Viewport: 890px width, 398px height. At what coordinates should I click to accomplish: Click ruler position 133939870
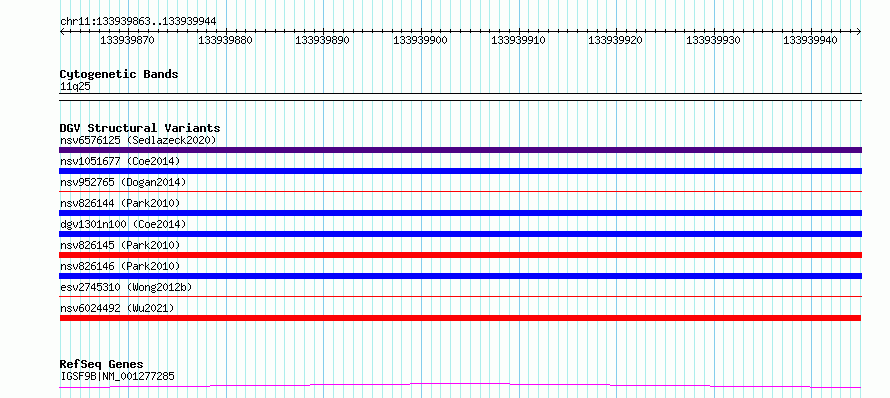tap(127, 40)
